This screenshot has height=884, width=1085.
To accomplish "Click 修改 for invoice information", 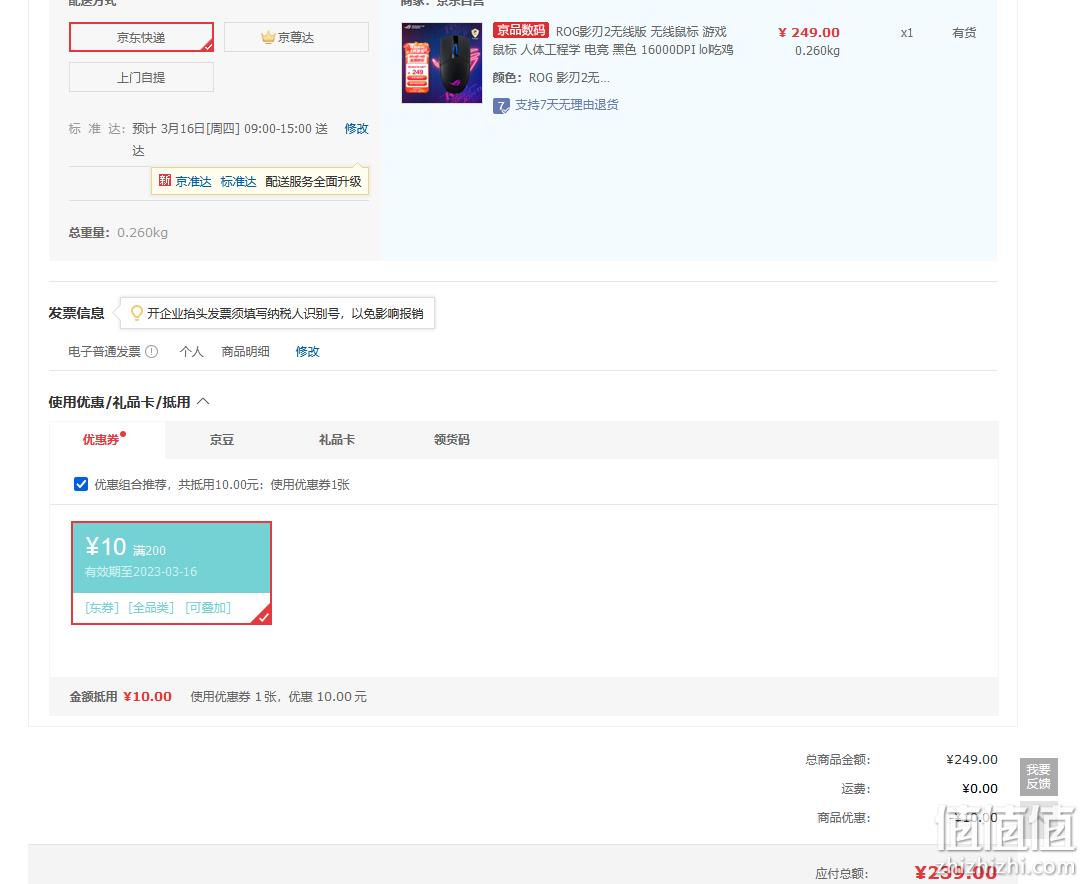I will tap(307, 351).
